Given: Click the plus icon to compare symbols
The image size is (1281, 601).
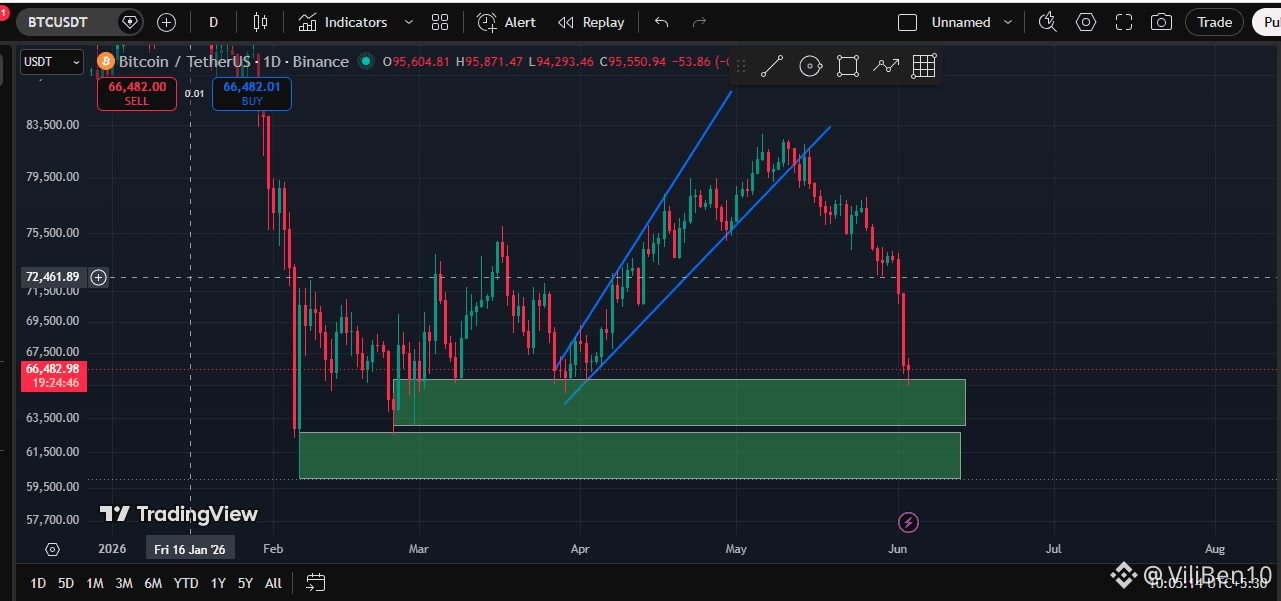Looking at the screenshot, I should [167, 22].
